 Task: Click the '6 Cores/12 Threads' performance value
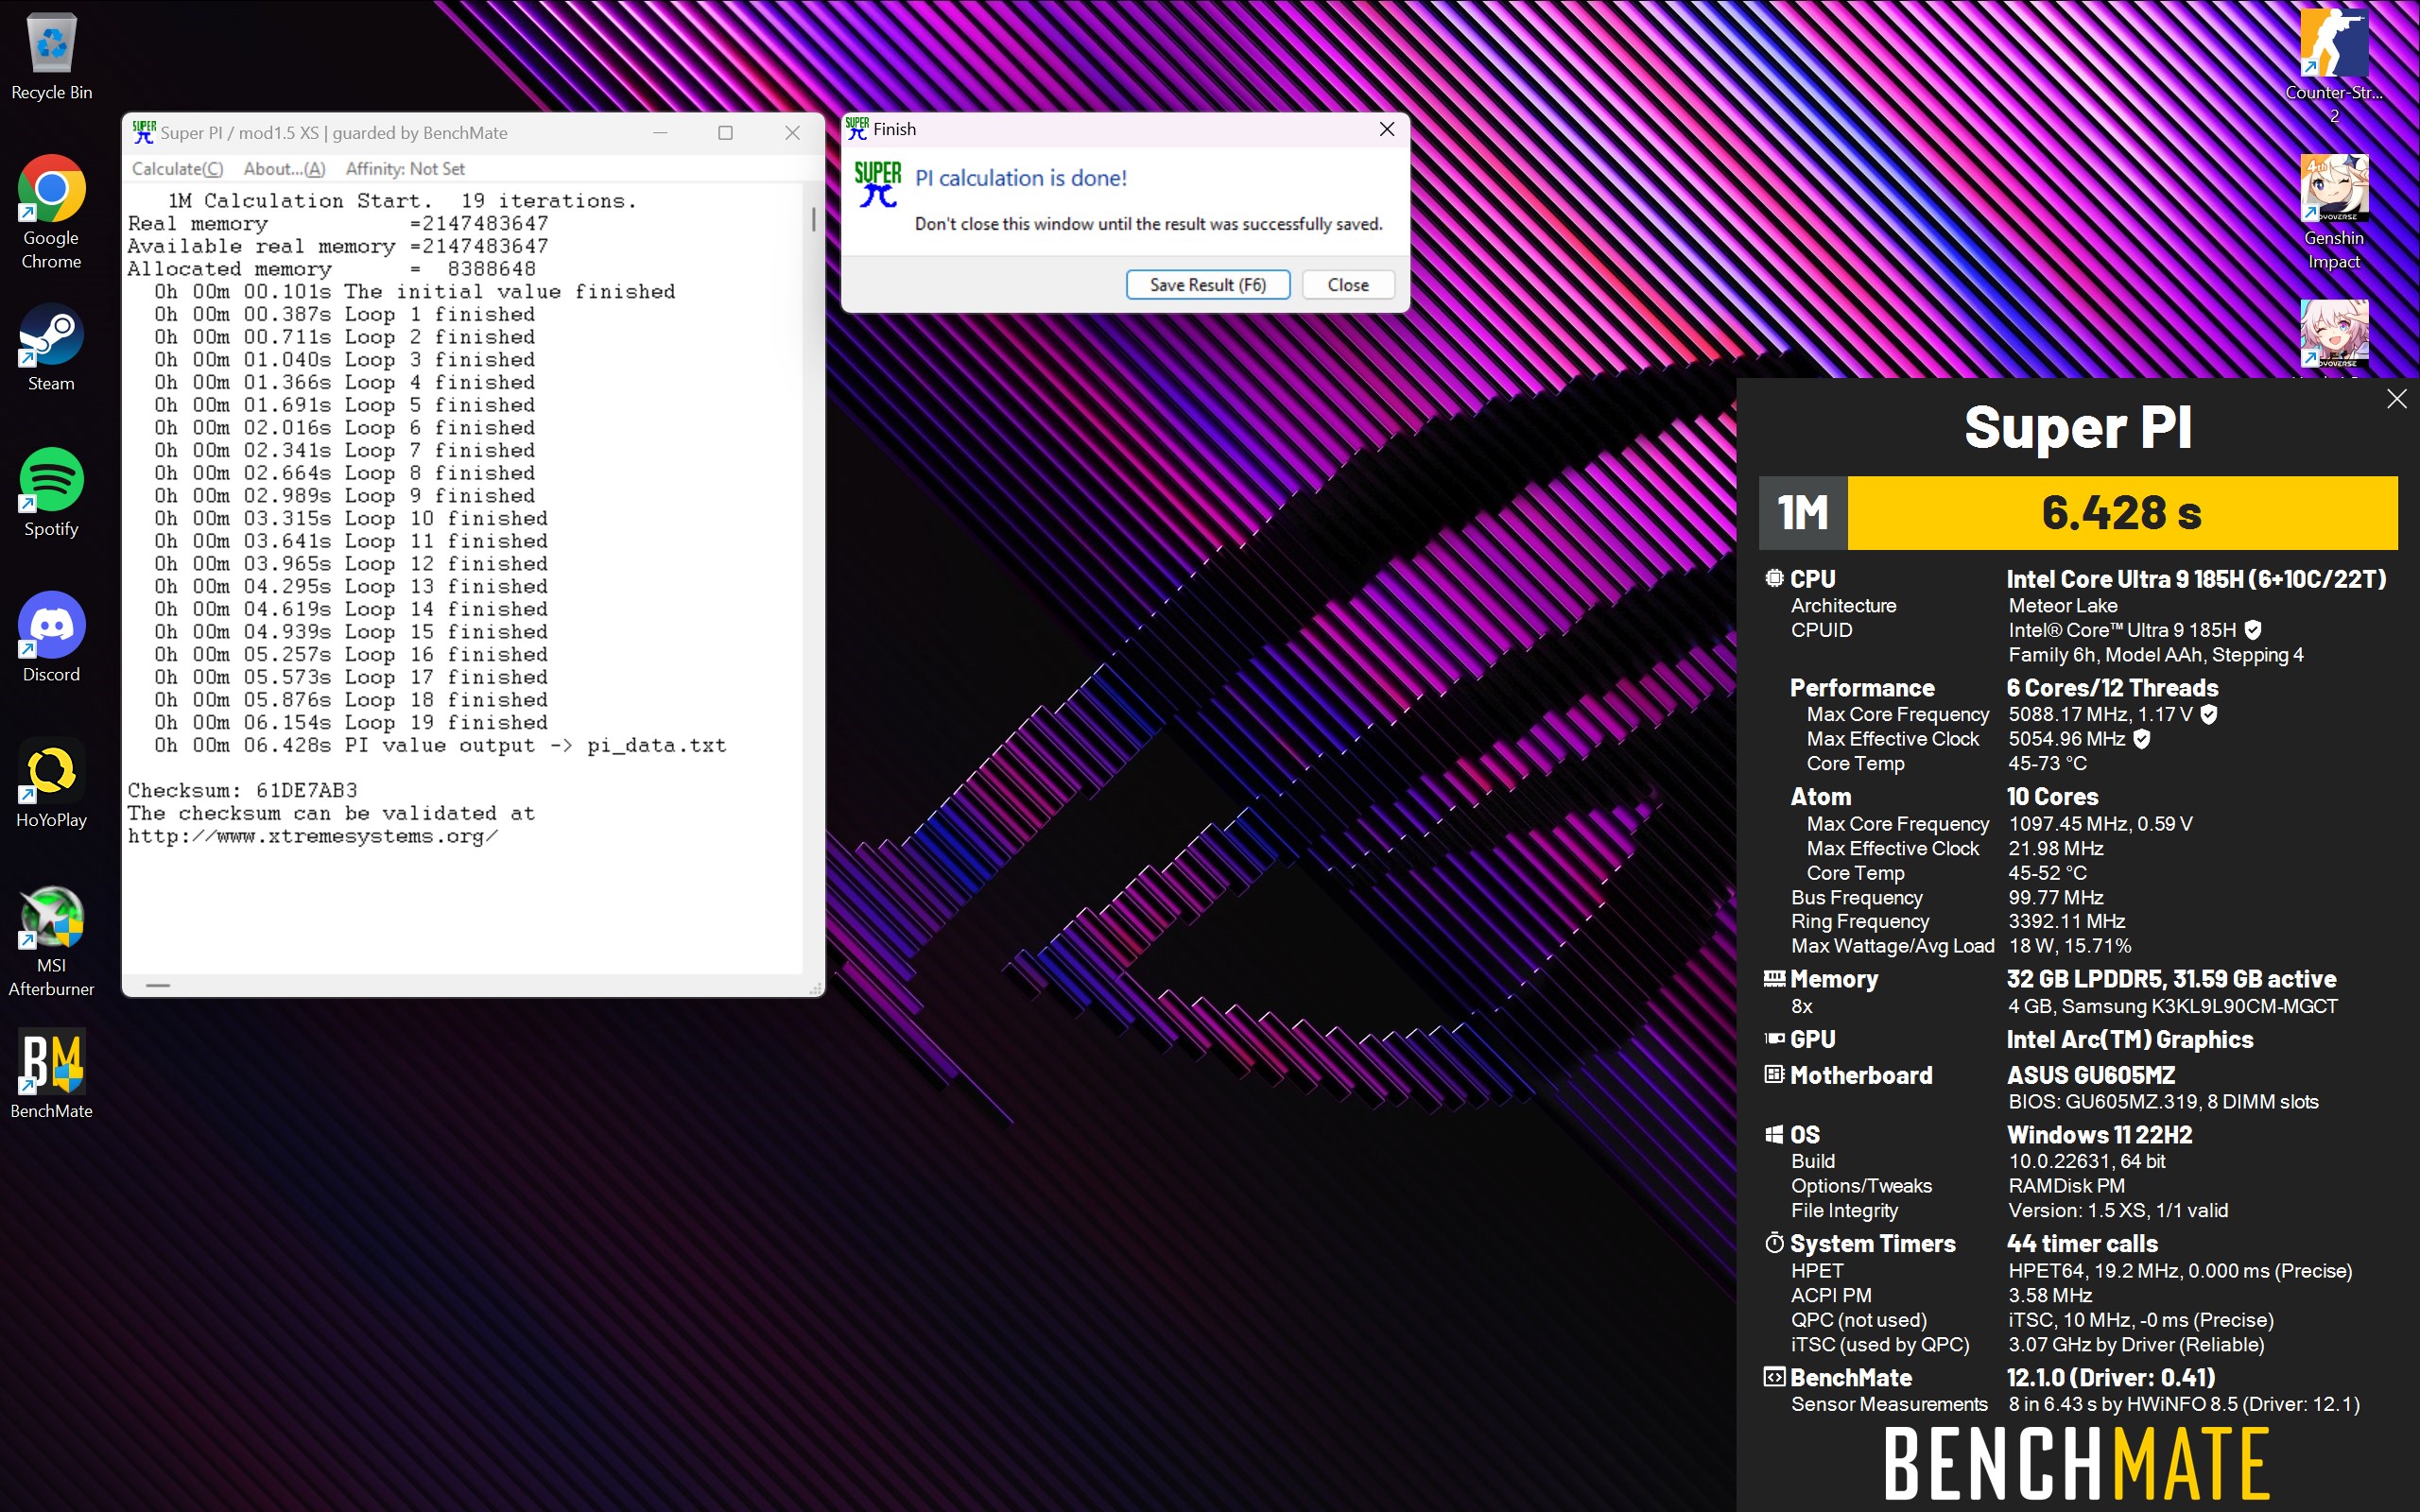click(x=2112, y=688)
